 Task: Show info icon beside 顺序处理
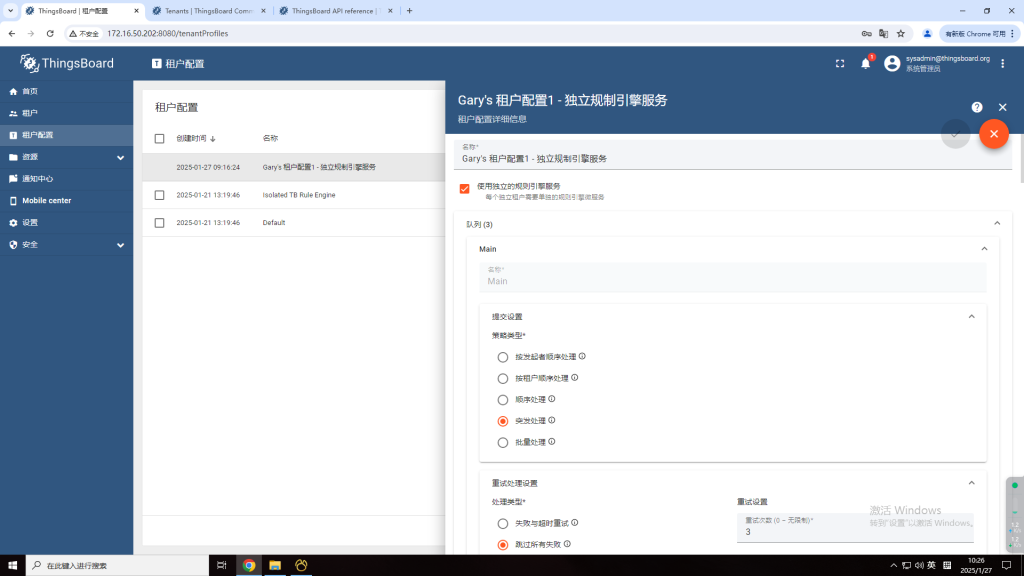pos(552,399)
